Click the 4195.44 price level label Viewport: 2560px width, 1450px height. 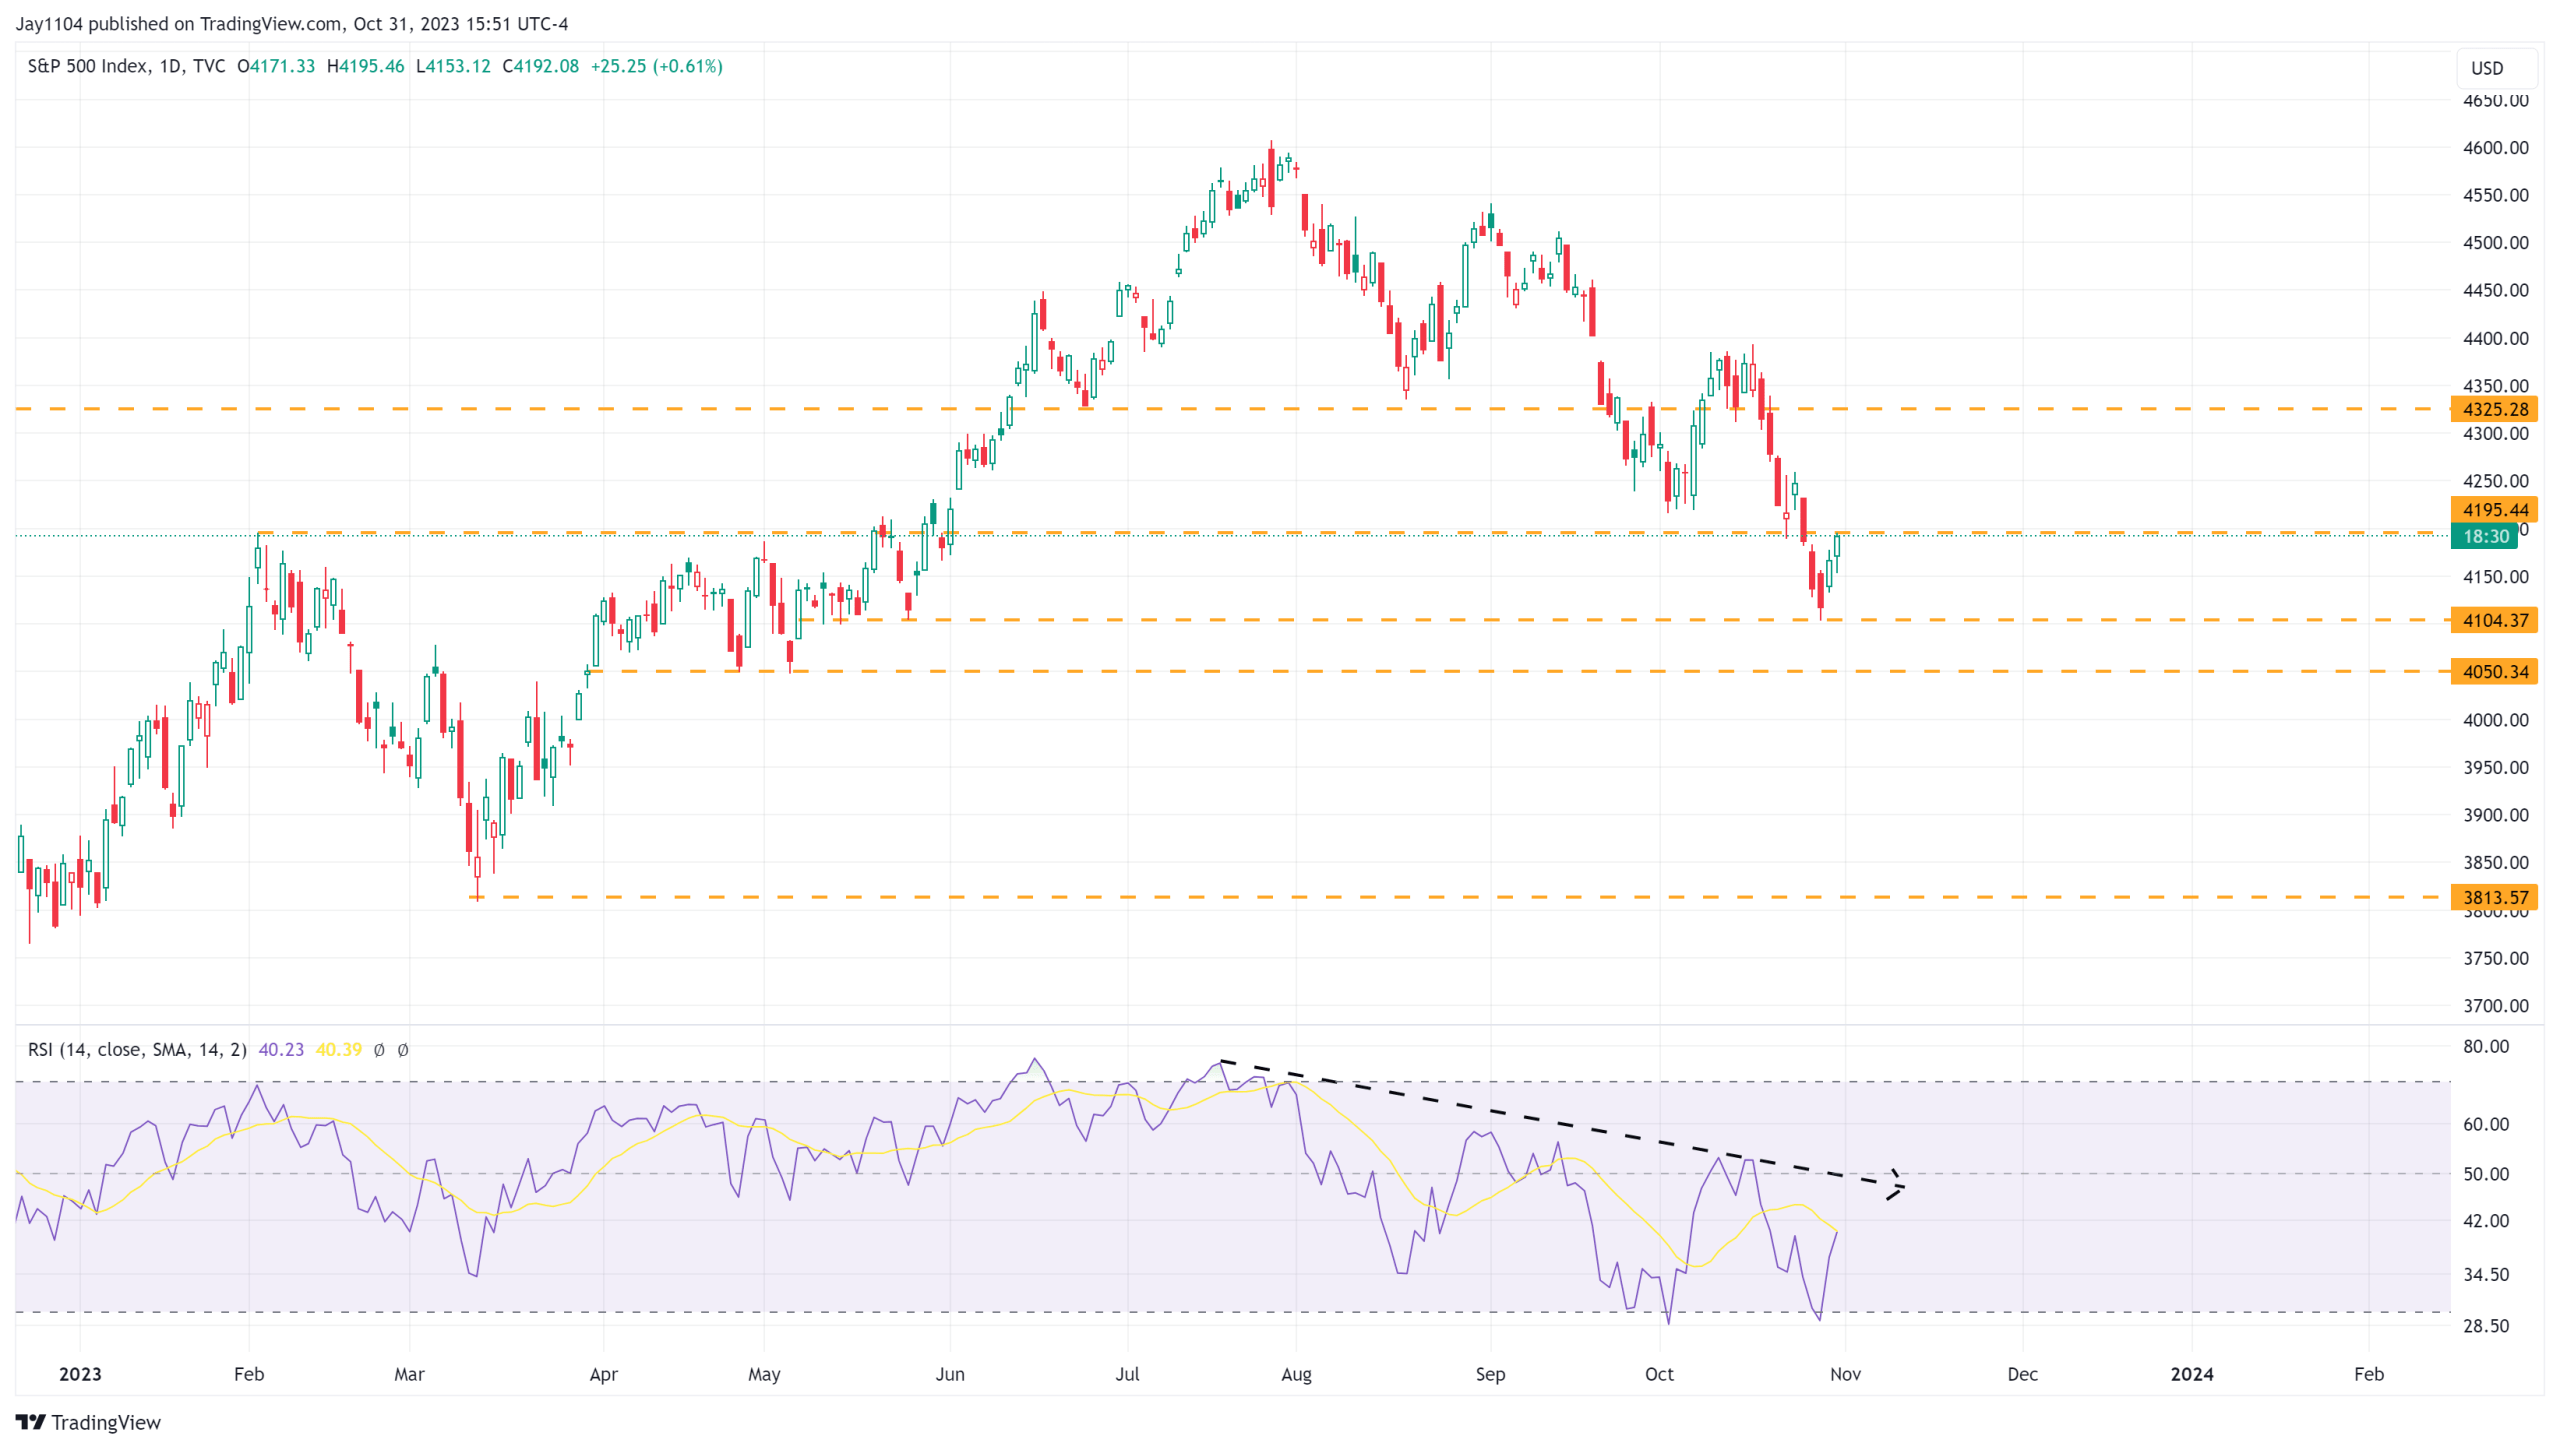coord(2494,510)
